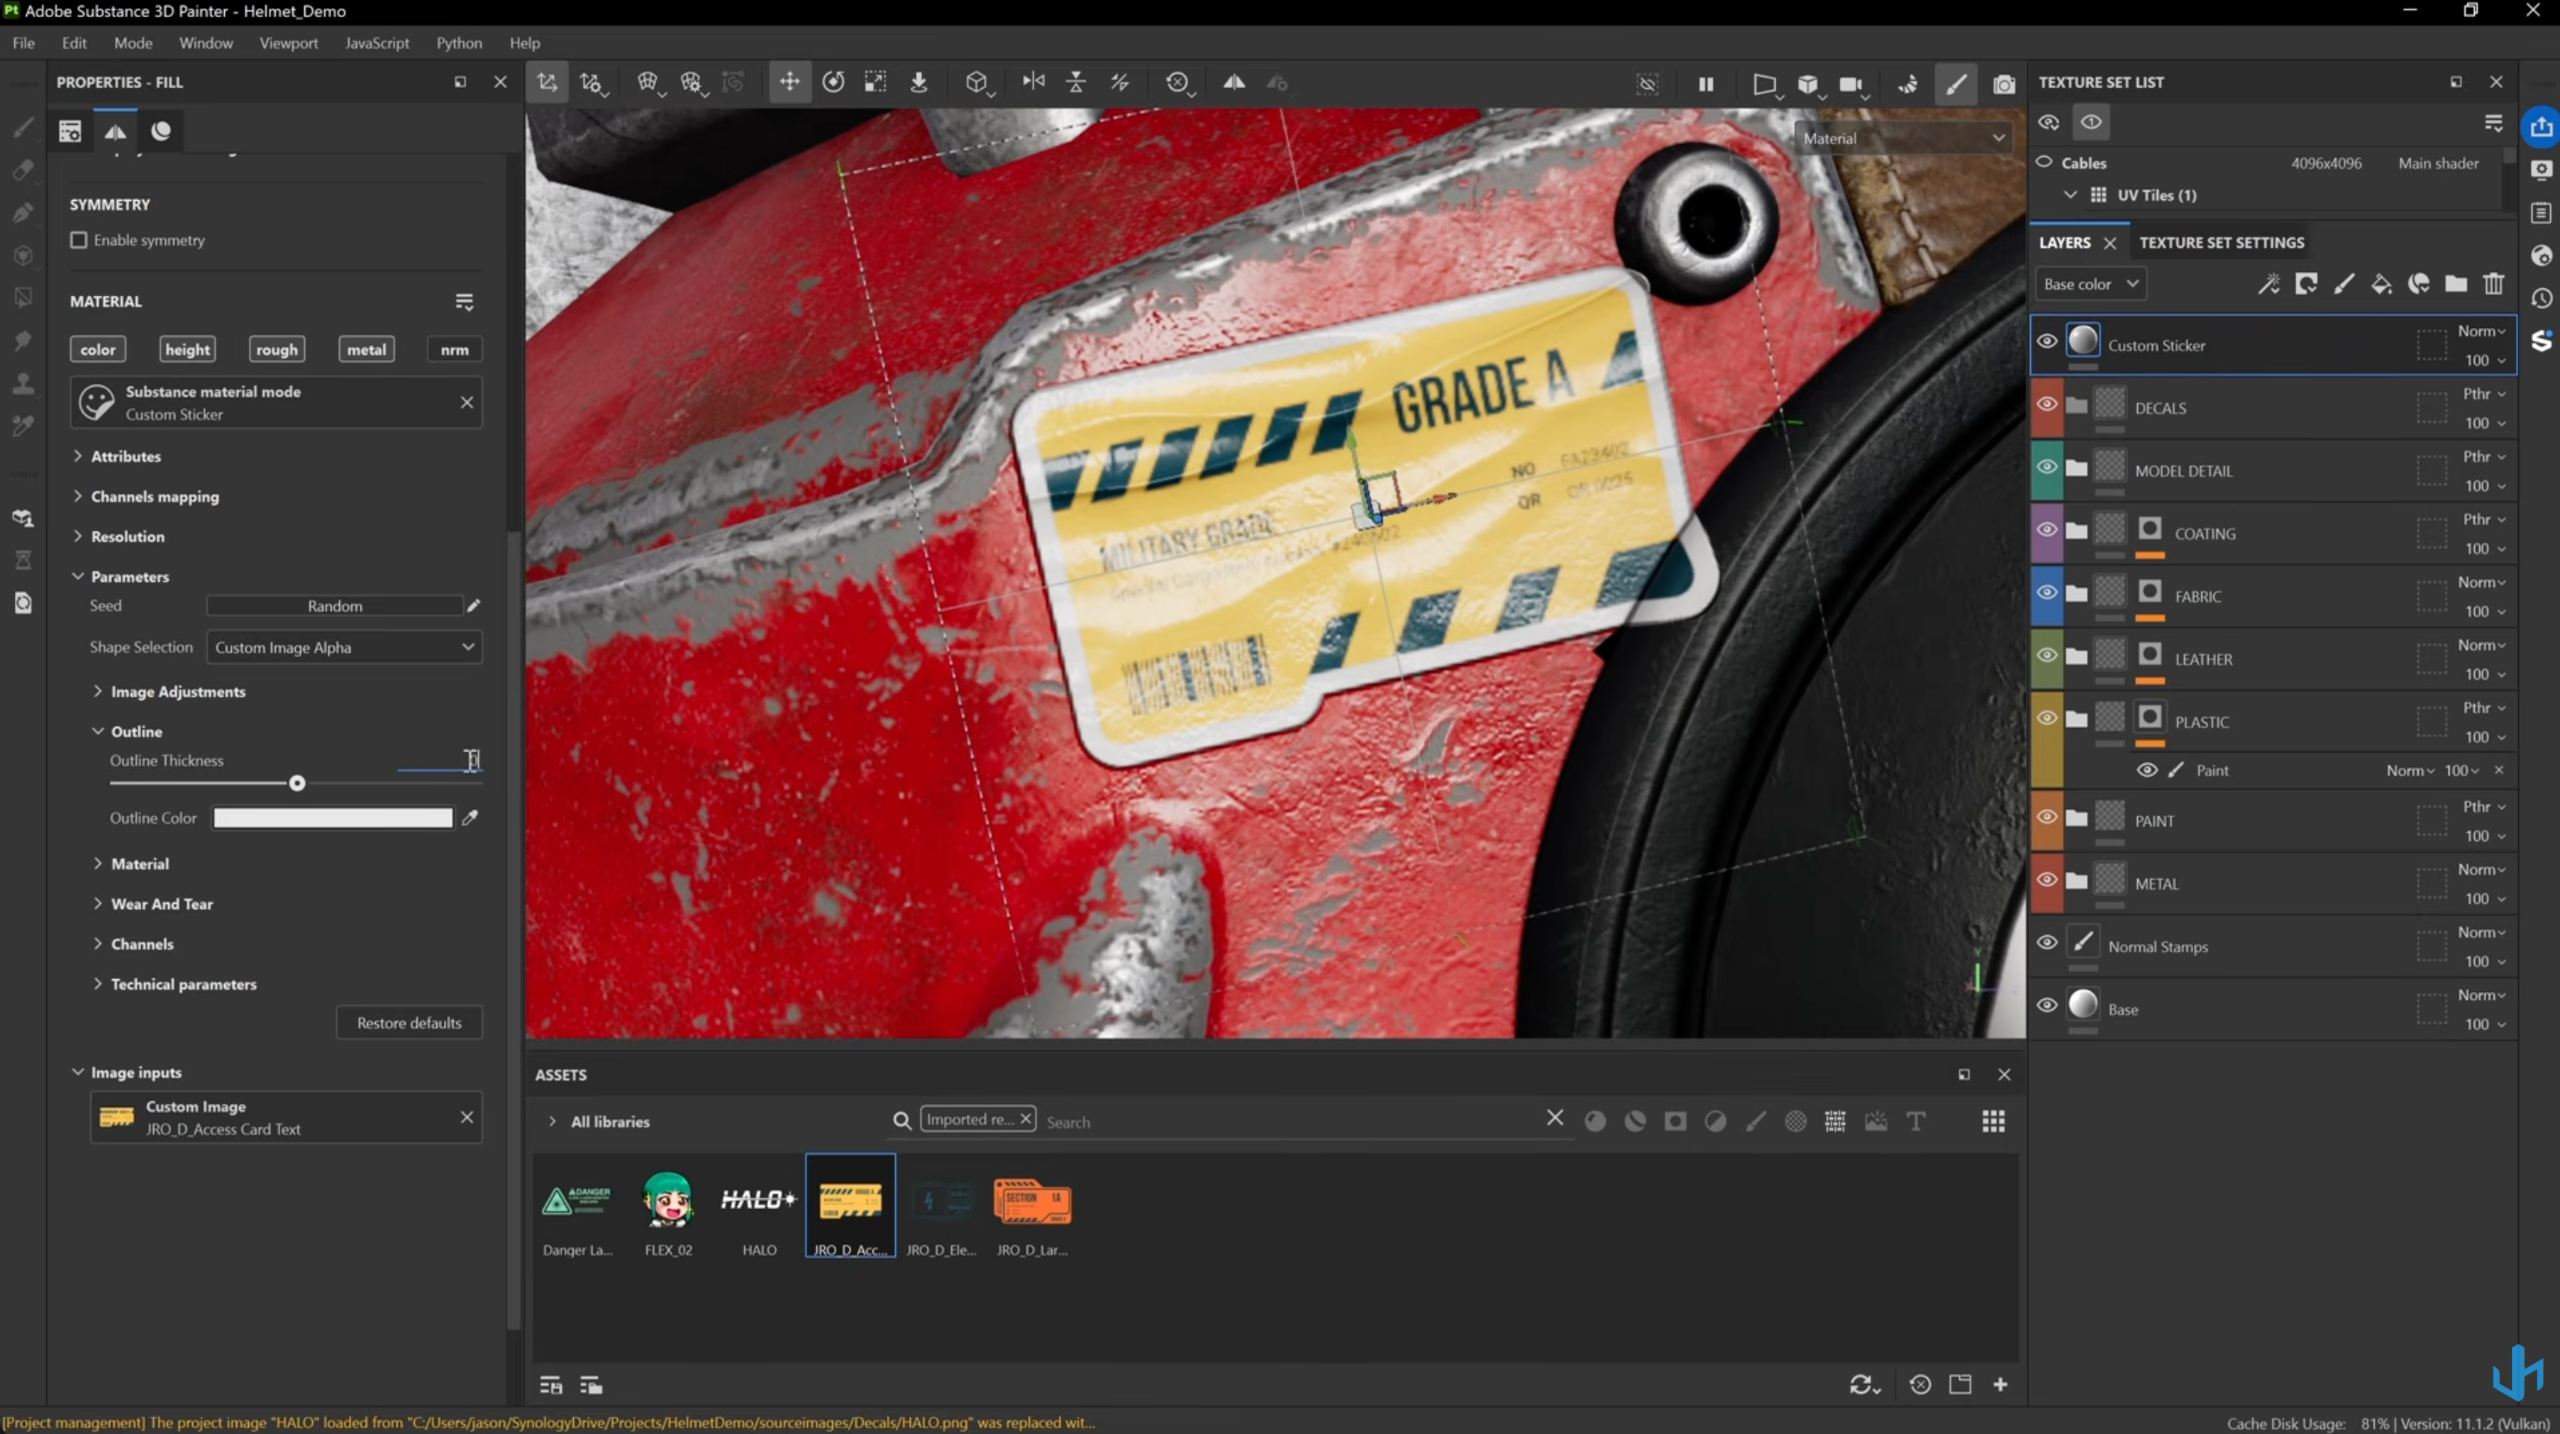The width and height of the screenshot is (2560, 1434).
Task: Click the translate move manipulator icon
Action: tap(789, 83)
